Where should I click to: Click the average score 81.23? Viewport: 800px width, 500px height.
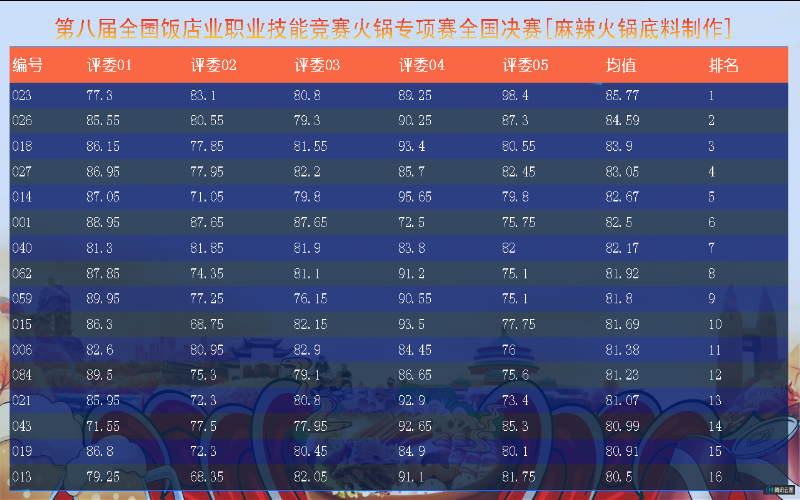[x=623, y=375]
